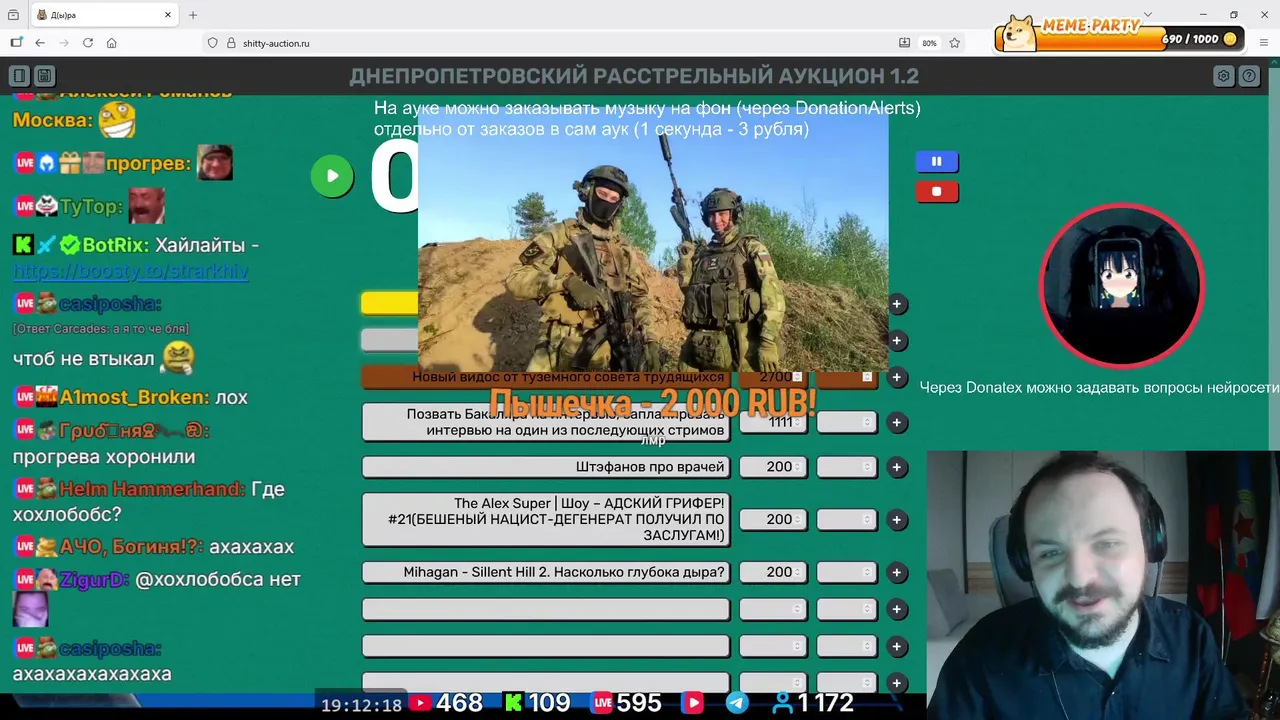Screen dimensions: 1280x720
Task: Adjust 'Штэфанов про врачей' 200 amount stepper
Action: tap(797, 467)
